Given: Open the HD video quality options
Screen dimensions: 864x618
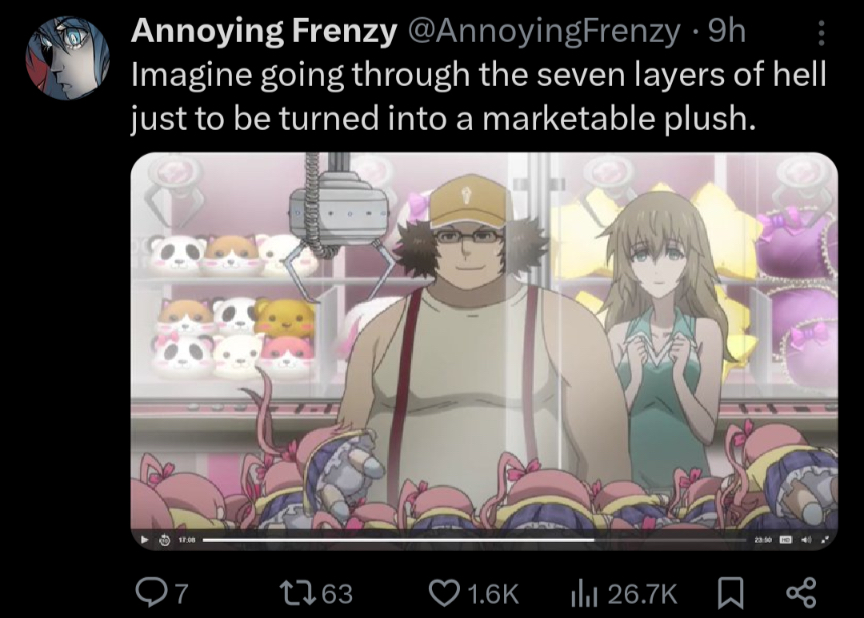Looking at the screenshot, I should point(786,541).
